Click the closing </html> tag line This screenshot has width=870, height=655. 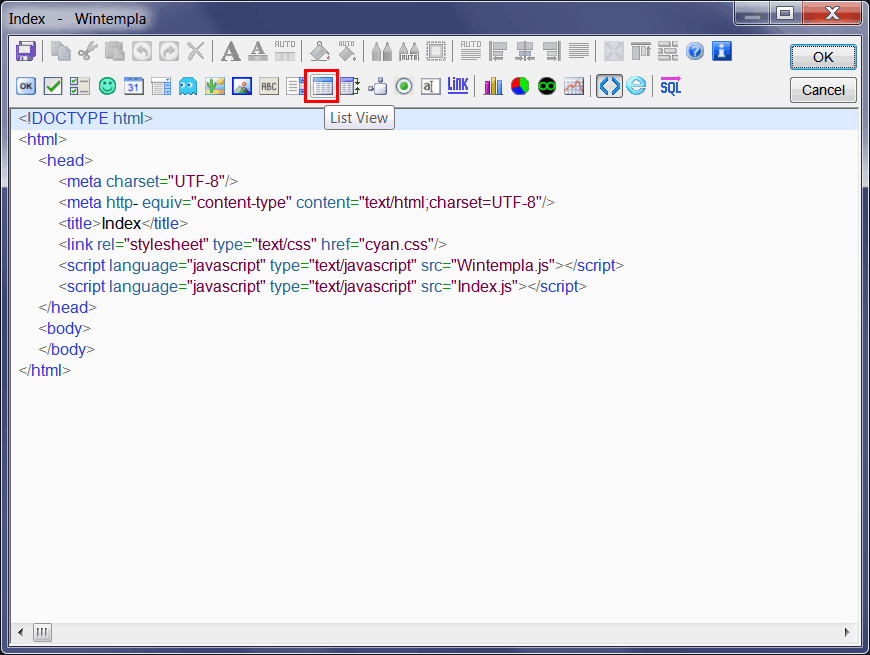tap(44, 370)
